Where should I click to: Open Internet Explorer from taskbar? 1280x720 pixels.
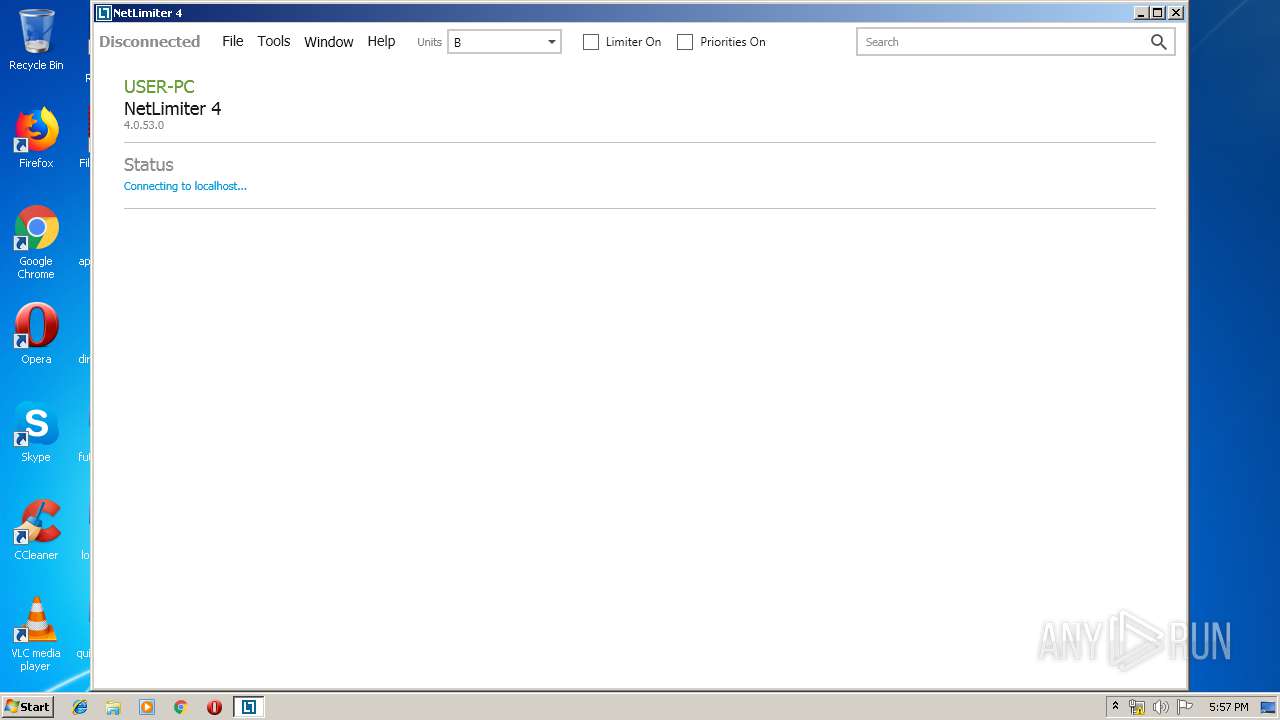coord(80,707)
